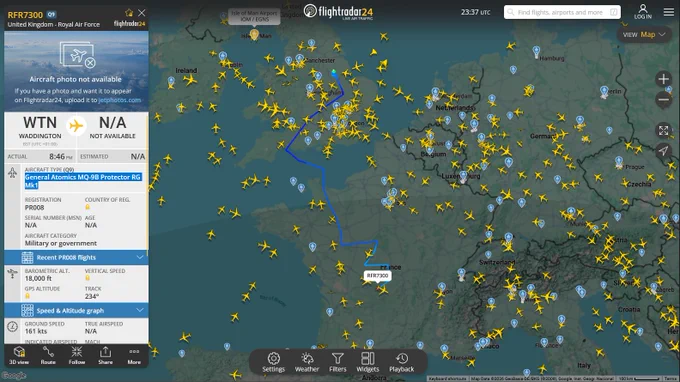Click the Hamburg airport pin
680x382 pixels.
[536, 52]
